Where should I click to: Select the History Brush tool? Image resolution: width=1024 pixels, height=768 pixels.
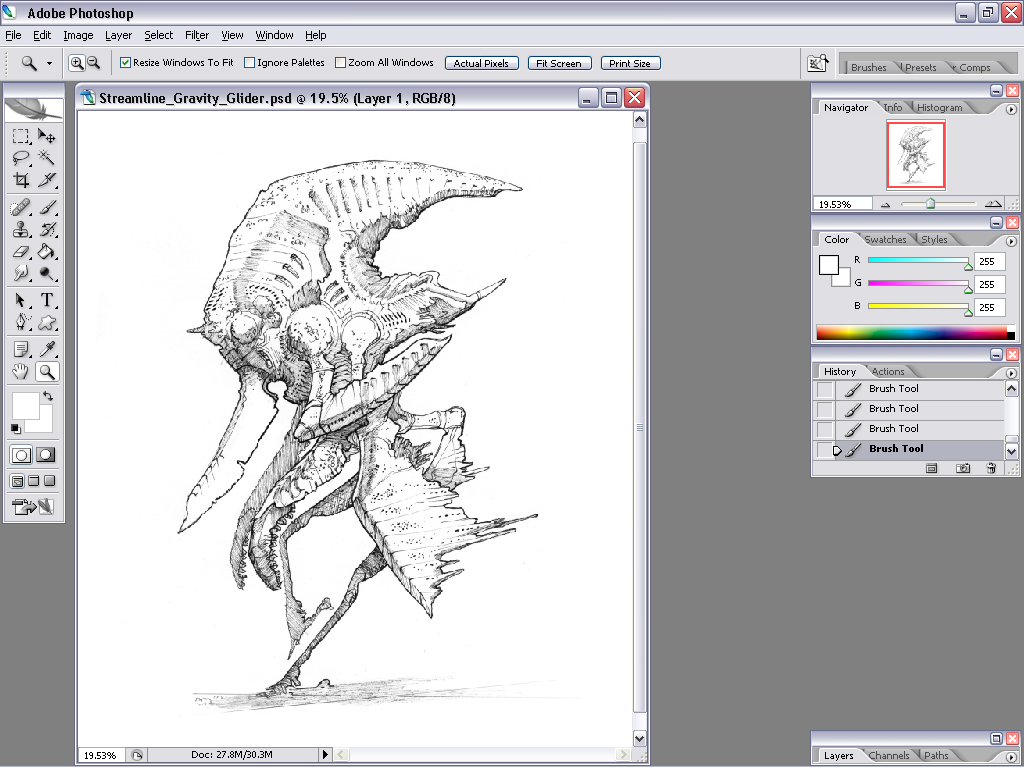(46, 229)
